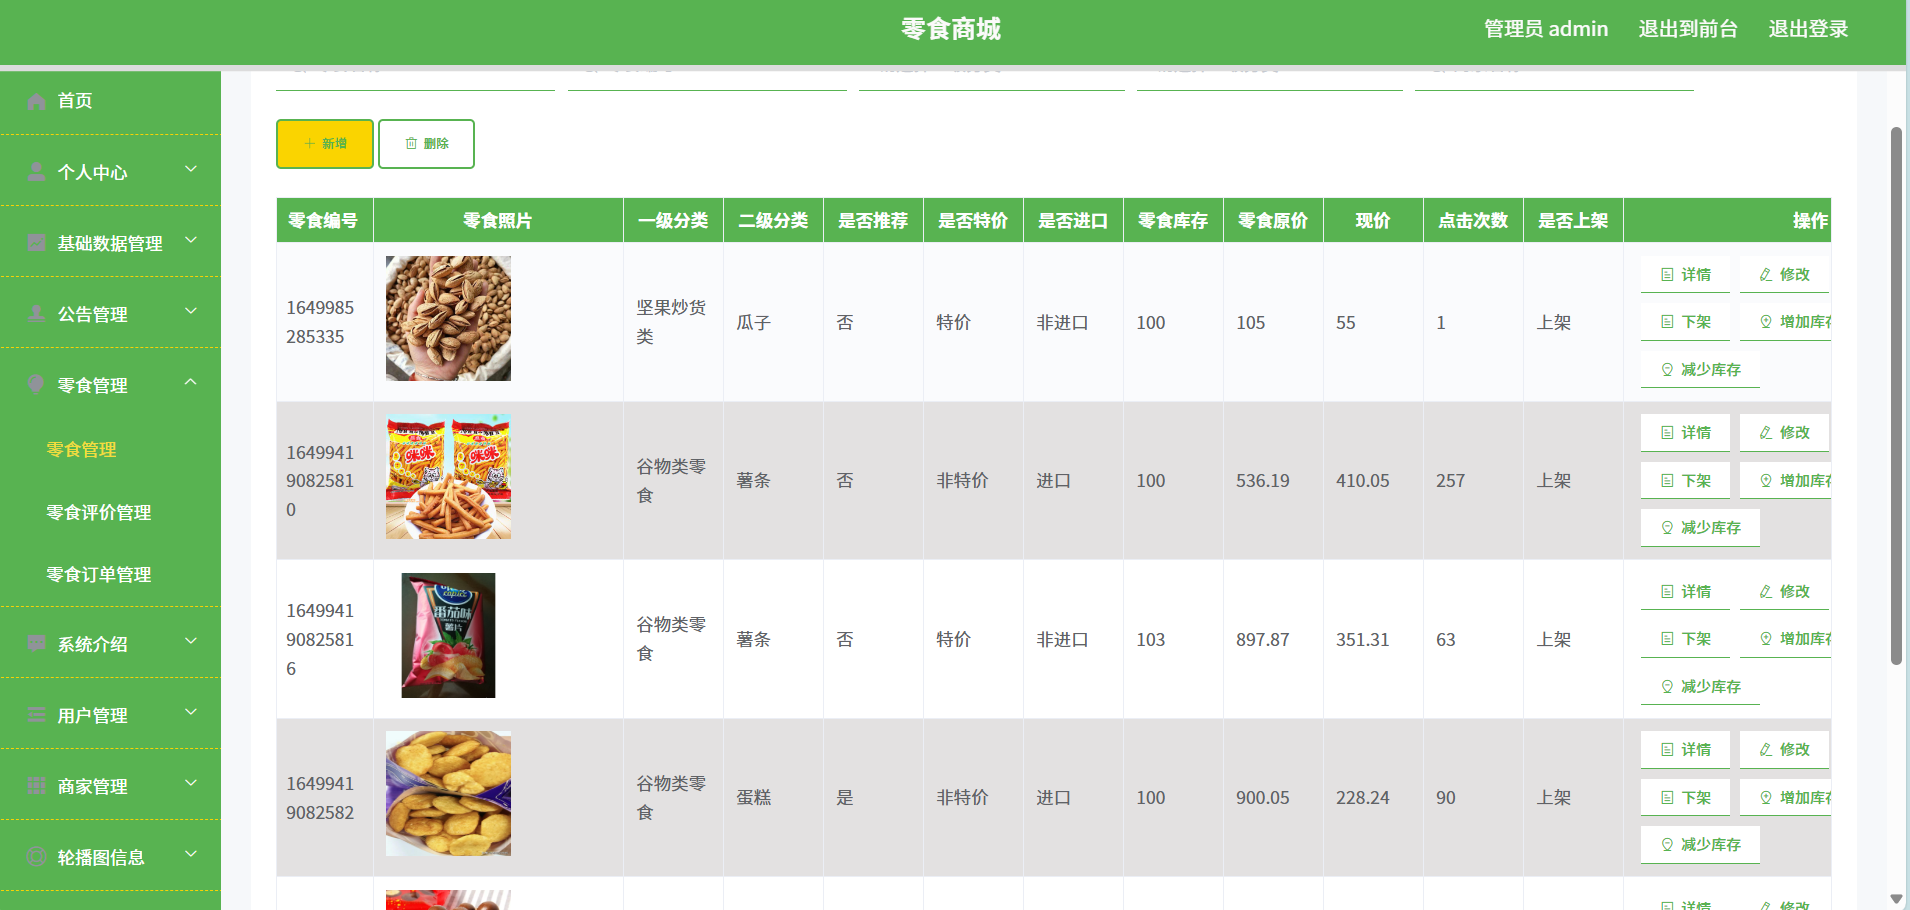Click the icon beside 基础数据管理

click(x=37, y=243)
